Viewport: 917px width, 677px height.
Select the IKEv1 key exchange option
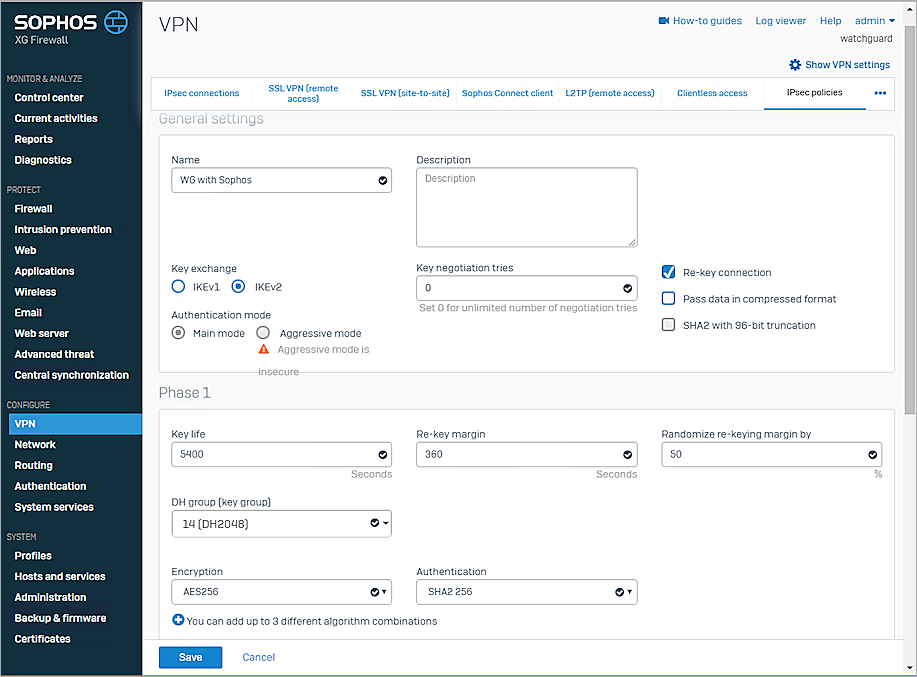coord(178,287)
